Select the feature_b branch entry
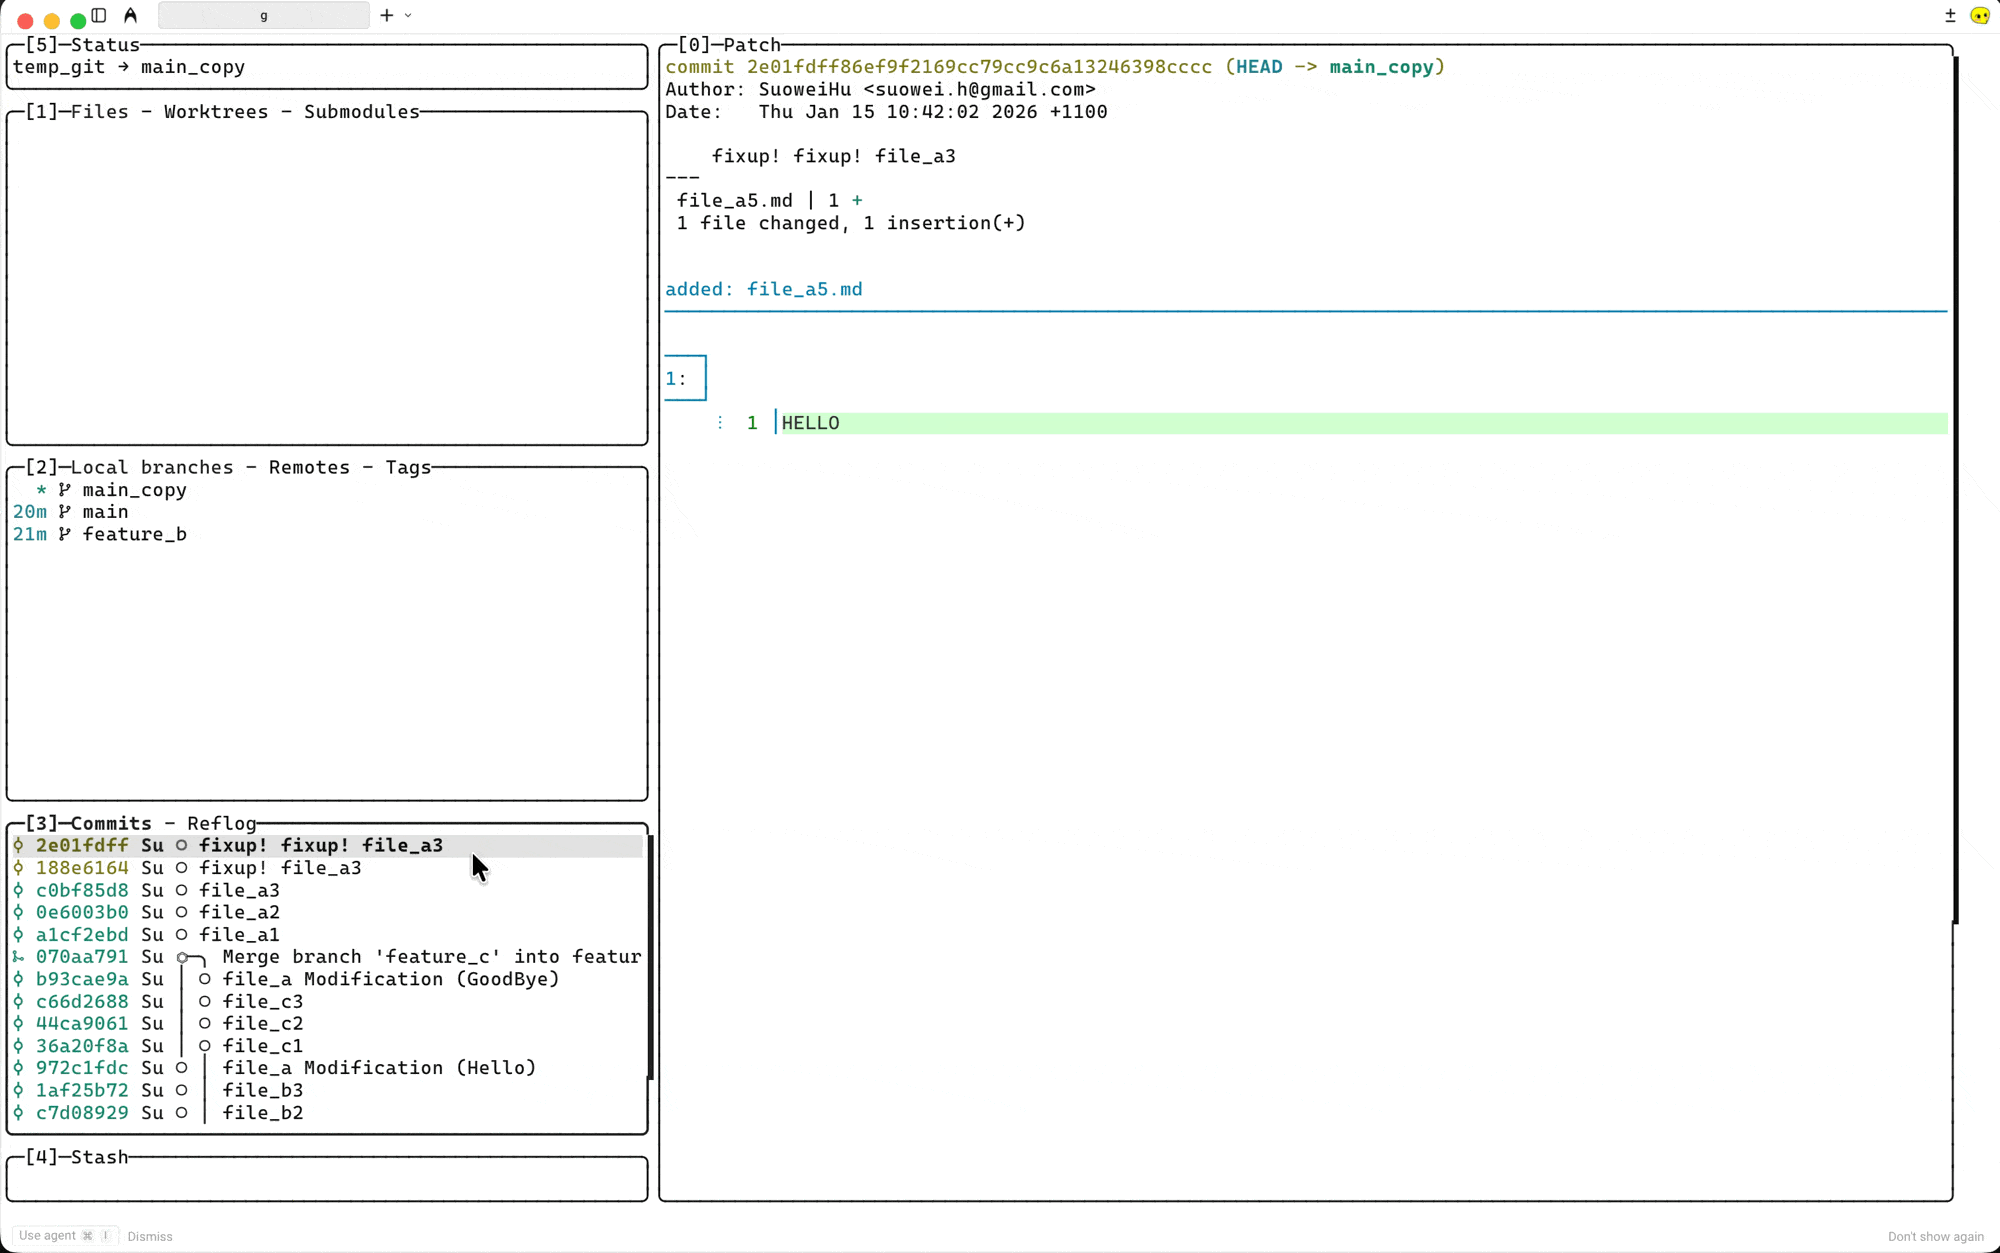The image size is (2000, 1253). coord(134,534)
